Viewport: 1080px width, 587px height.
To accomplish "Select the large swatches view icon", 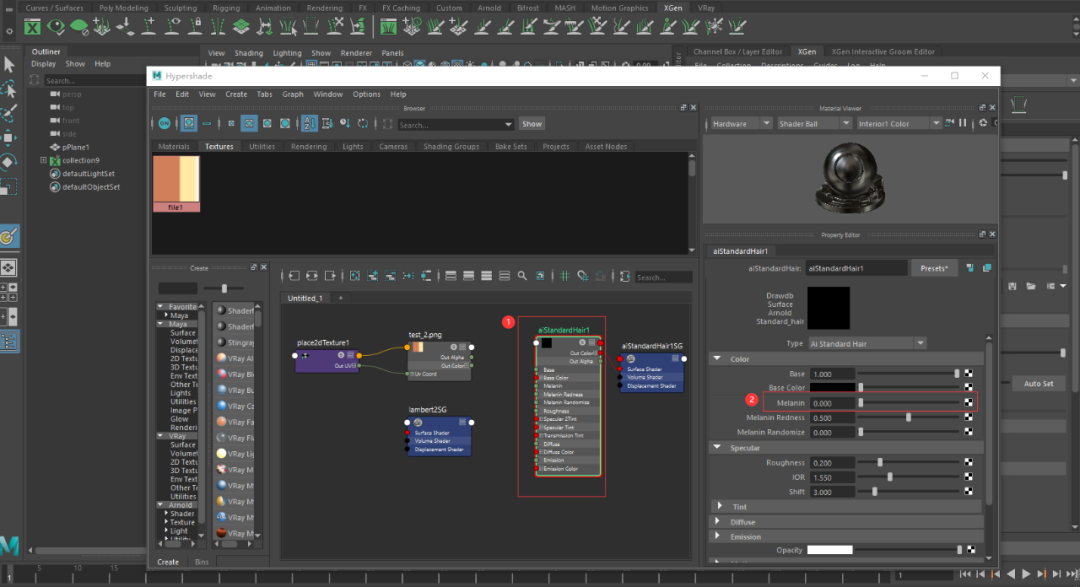I will pyautogui.click(x=267, y=124).
